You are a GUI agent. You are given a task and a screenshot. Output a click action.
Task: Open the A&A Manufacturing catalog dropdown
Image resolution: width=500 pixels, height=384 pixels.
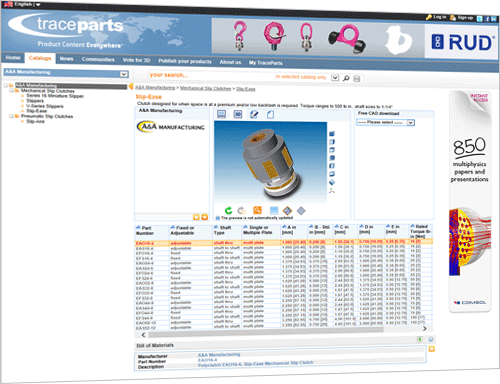[x=66, y=73]
